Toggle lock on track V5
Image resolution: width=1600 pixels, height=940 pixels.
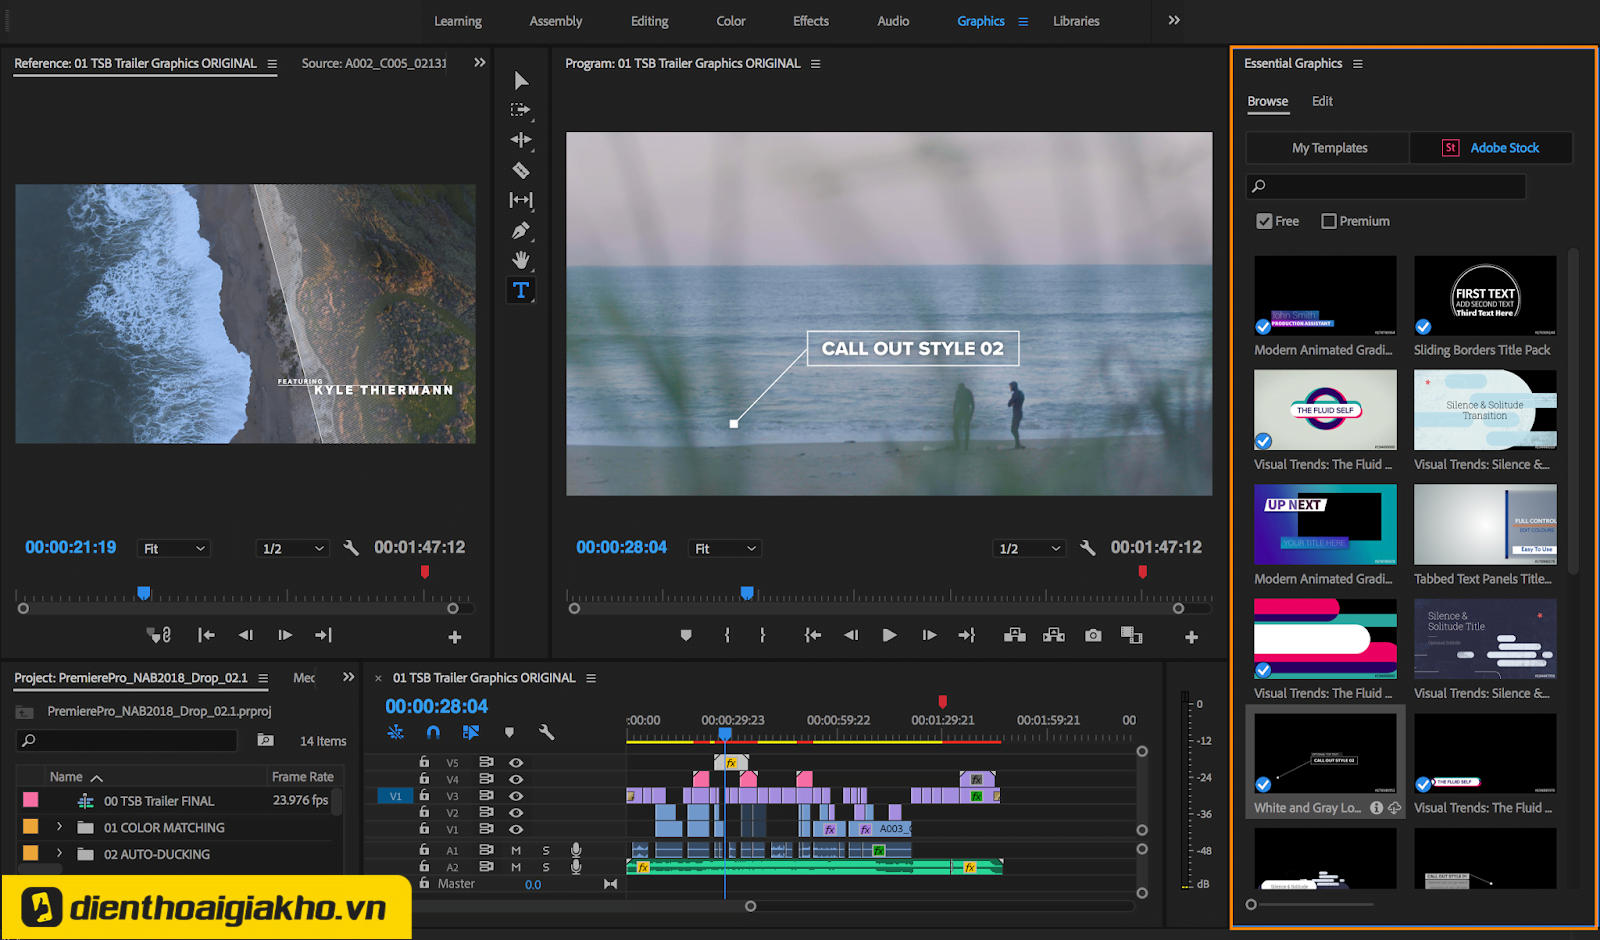click(424, 762)
